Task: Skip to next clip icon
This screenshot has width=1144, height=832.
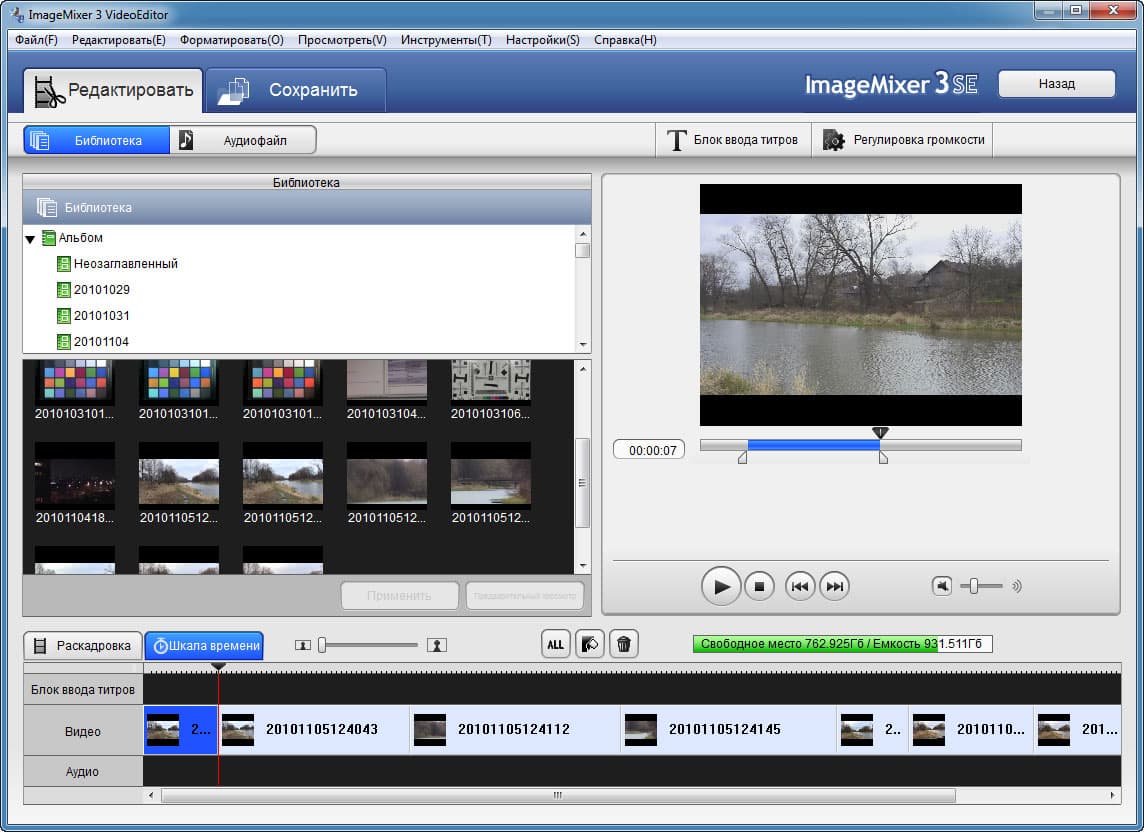Action: 835,586
